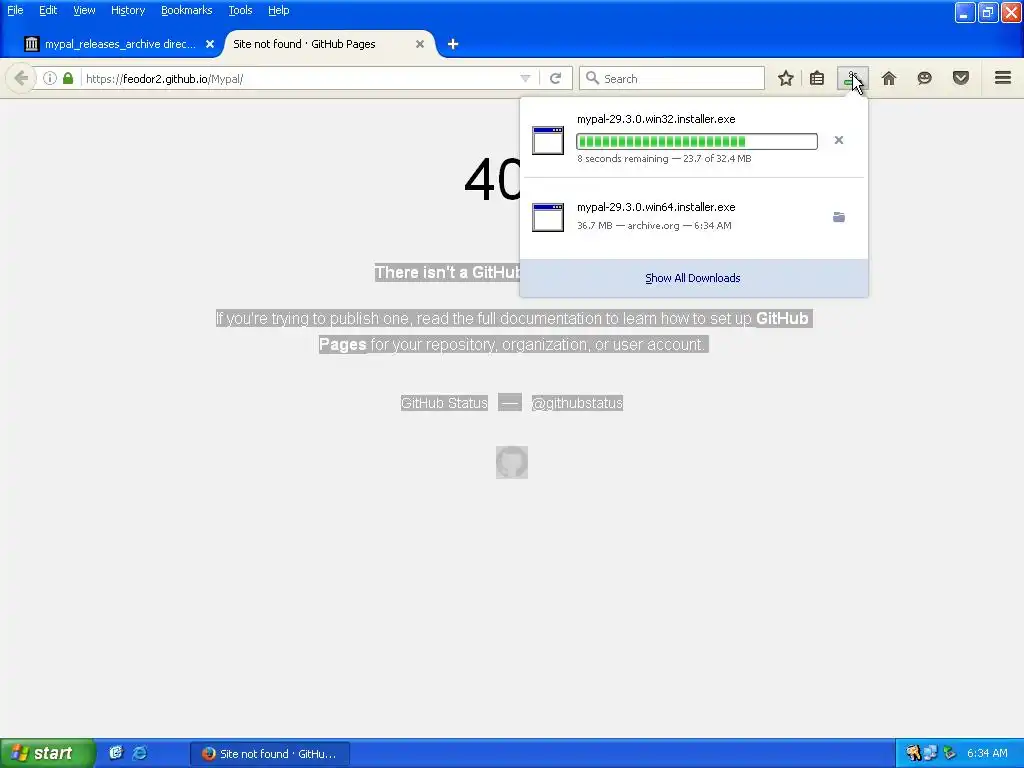
Task: Launch Internet Explorer from quick launch
Action: pyautogui.click(x=140, y=753)
